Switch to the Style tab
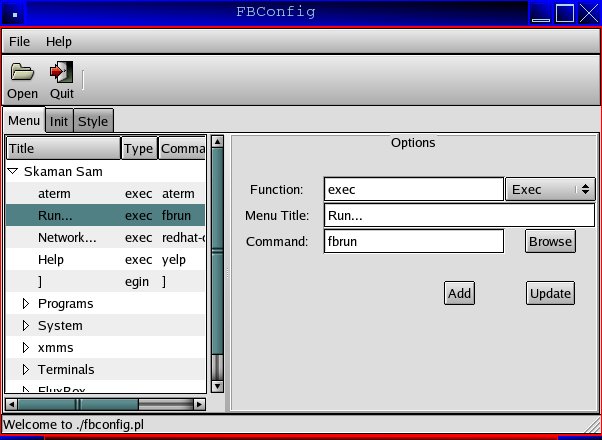Viewport: 602px width, 440px height. (x=93, y=121)
